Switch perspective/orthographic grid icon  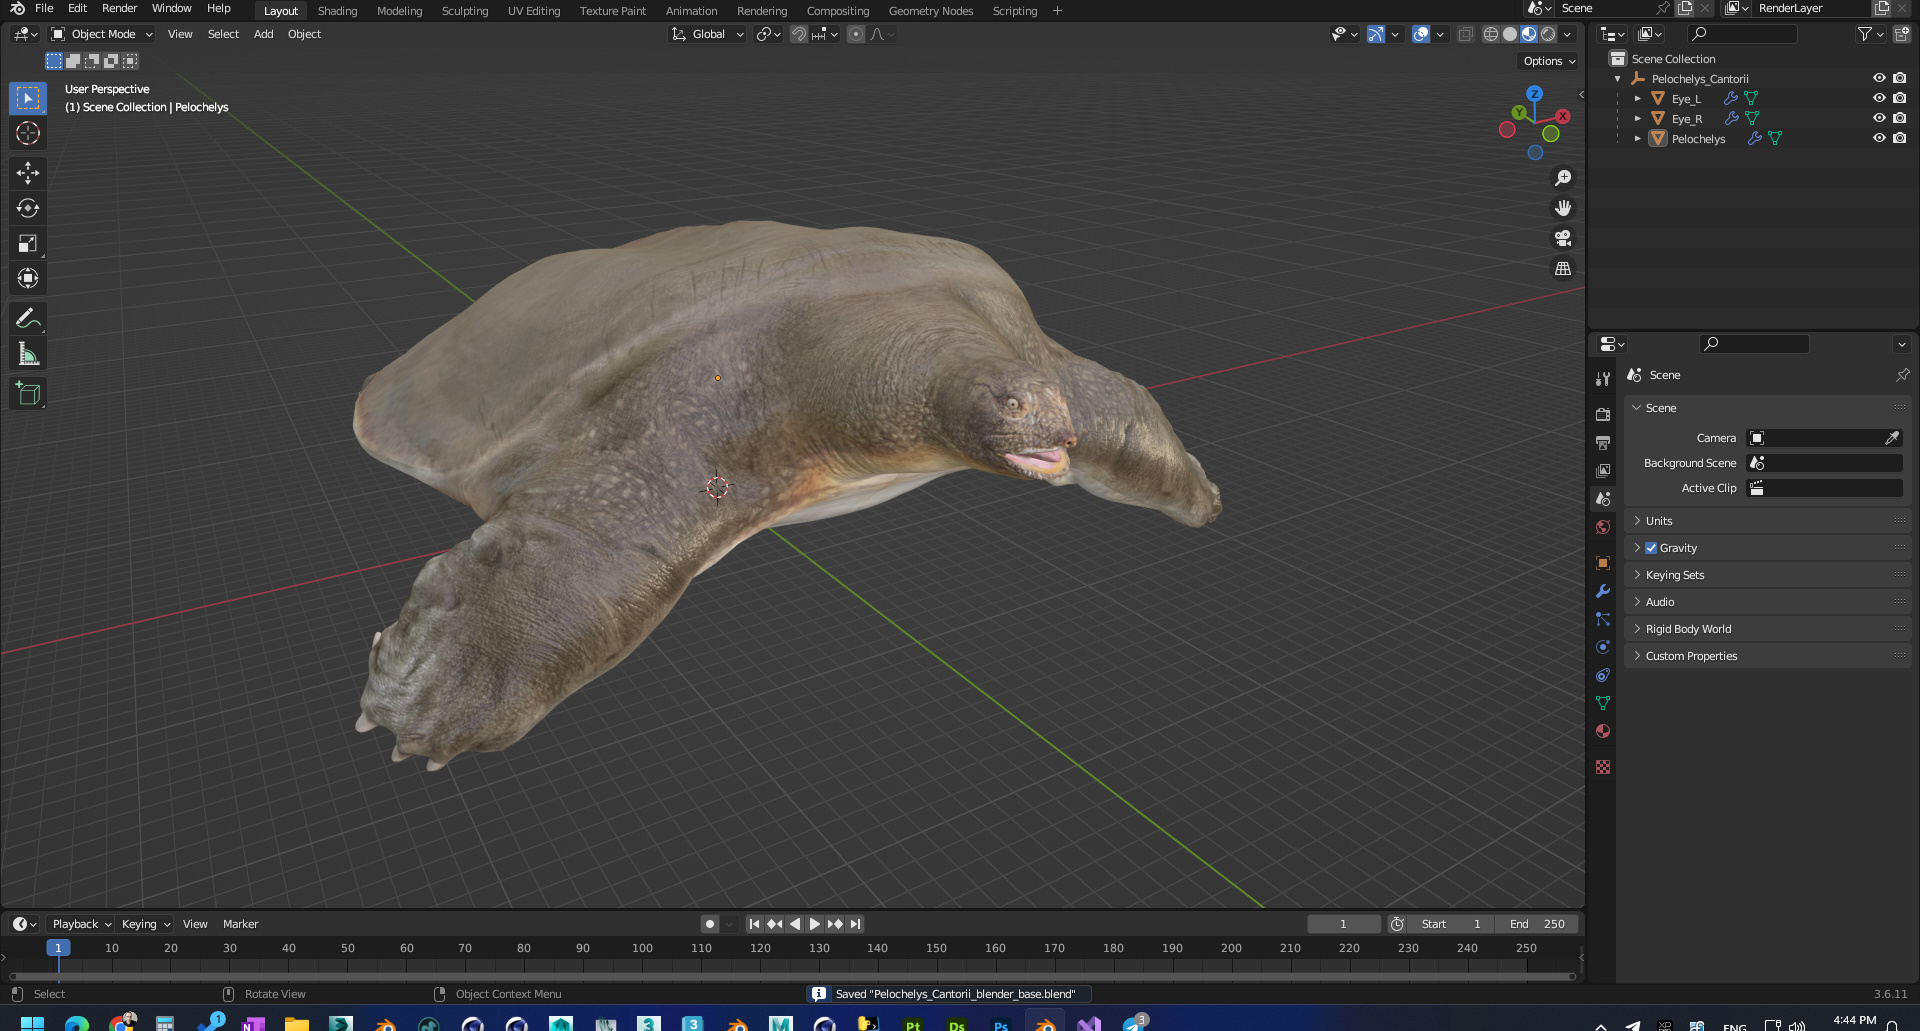(1563, 268)
